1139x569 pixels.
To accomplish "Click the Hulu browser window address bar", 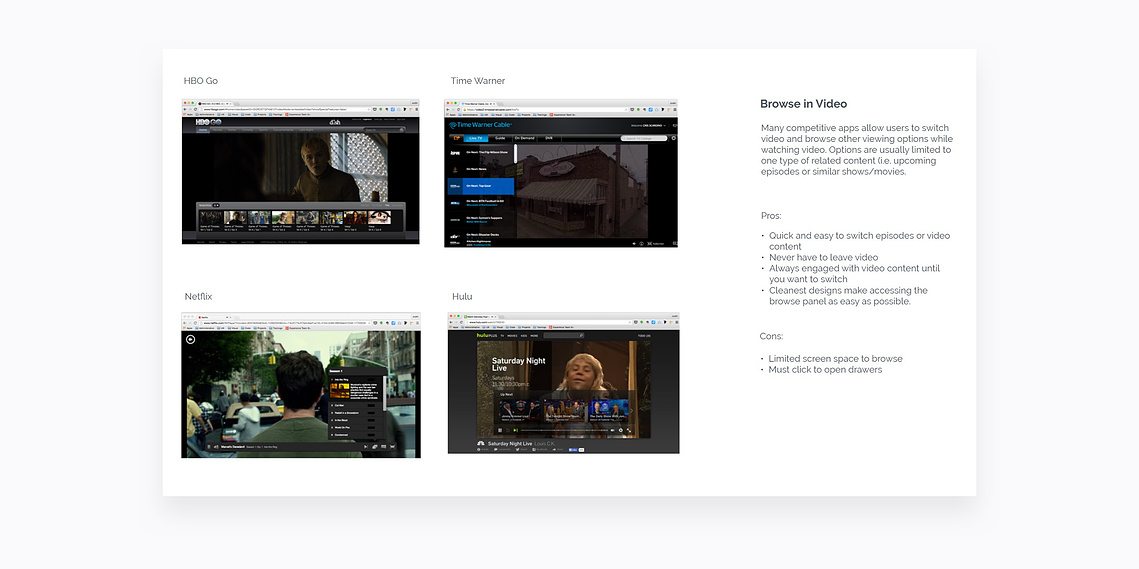I will (549, 322).
